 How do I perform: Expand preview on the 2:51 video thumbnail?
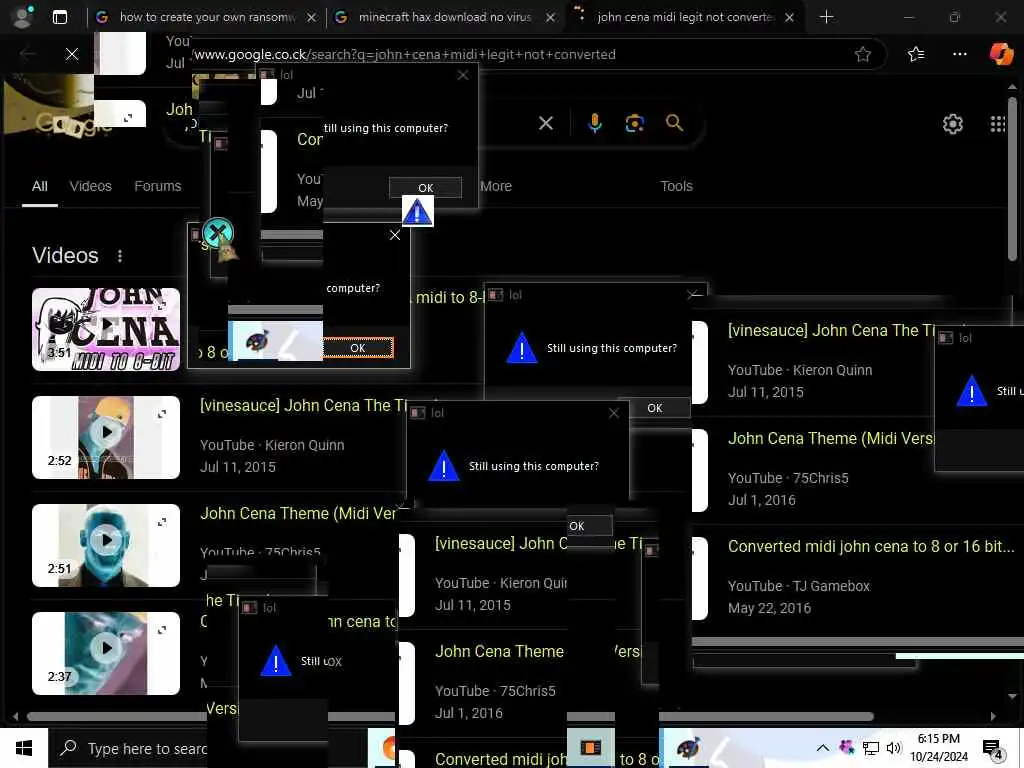(x=162, y=522)
